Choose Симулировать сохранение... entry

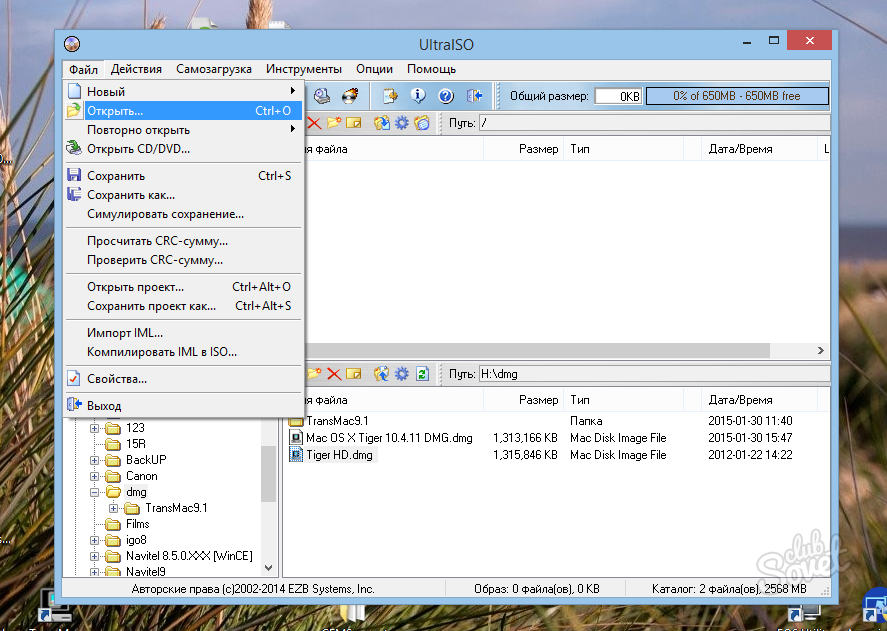(183, 214)
